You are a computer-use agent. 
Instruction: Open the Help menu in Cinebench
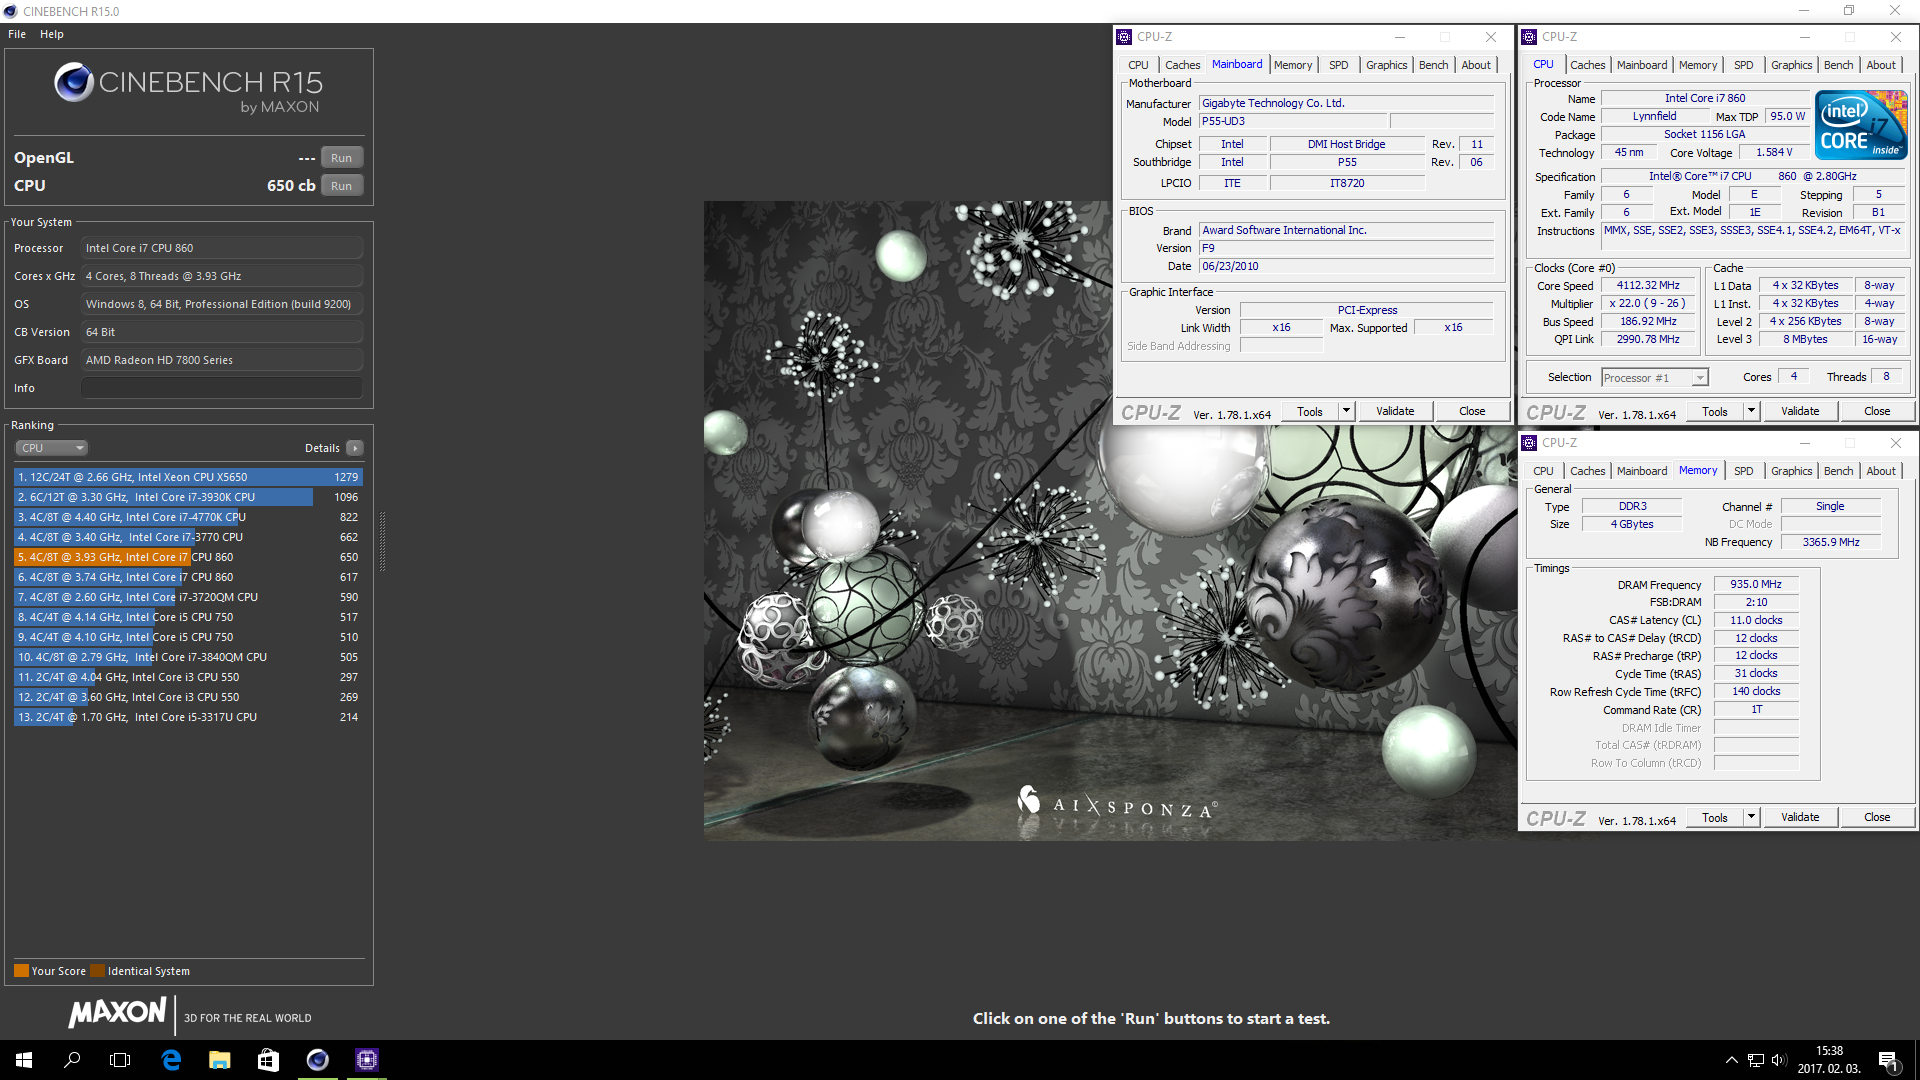coord(52,34)
